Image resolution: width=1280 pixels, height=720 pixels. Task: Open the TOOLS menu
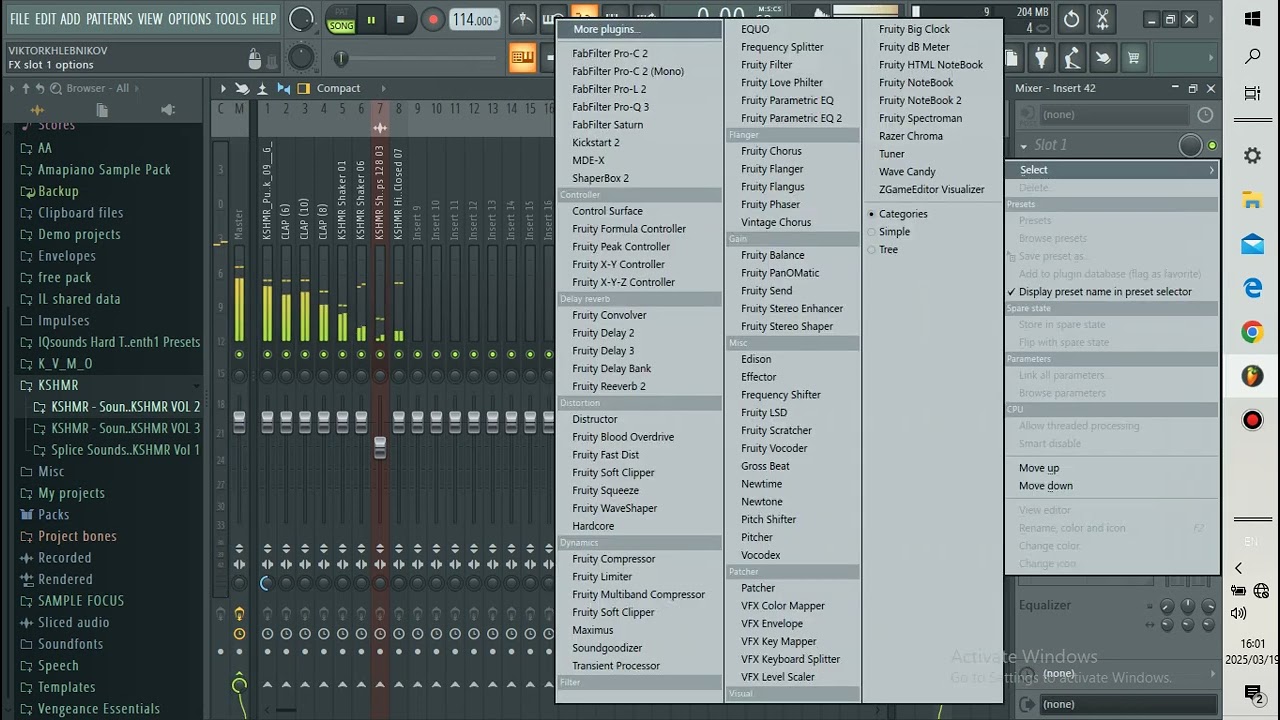[231, 19]
